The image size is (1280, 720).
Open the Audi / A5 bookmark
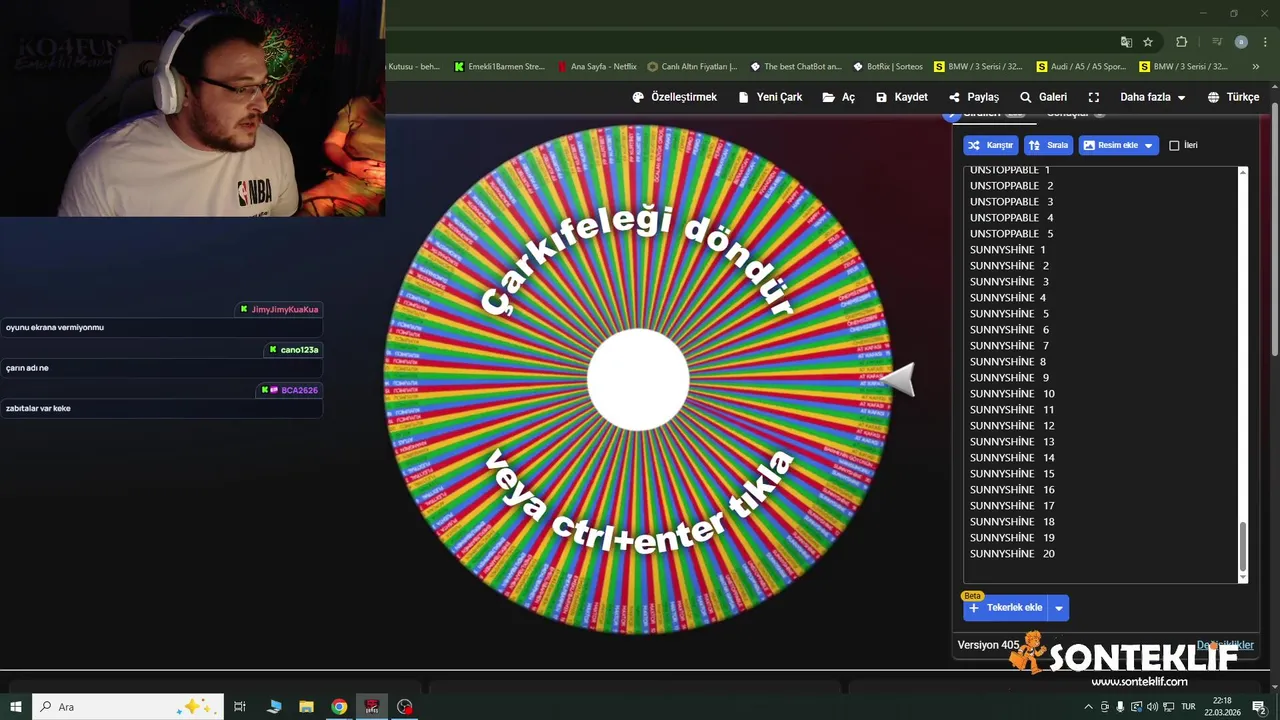(x=1081, y=67)
